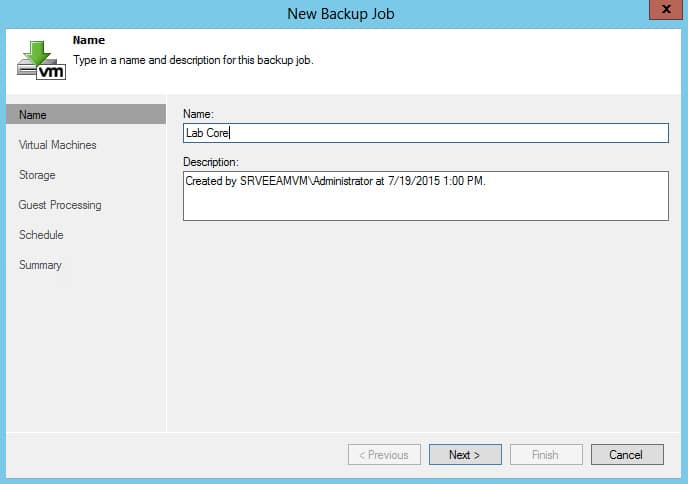This screenshot has width=688, height=484.
Task: Click the disabled Finish button
Action: point(546,455)
